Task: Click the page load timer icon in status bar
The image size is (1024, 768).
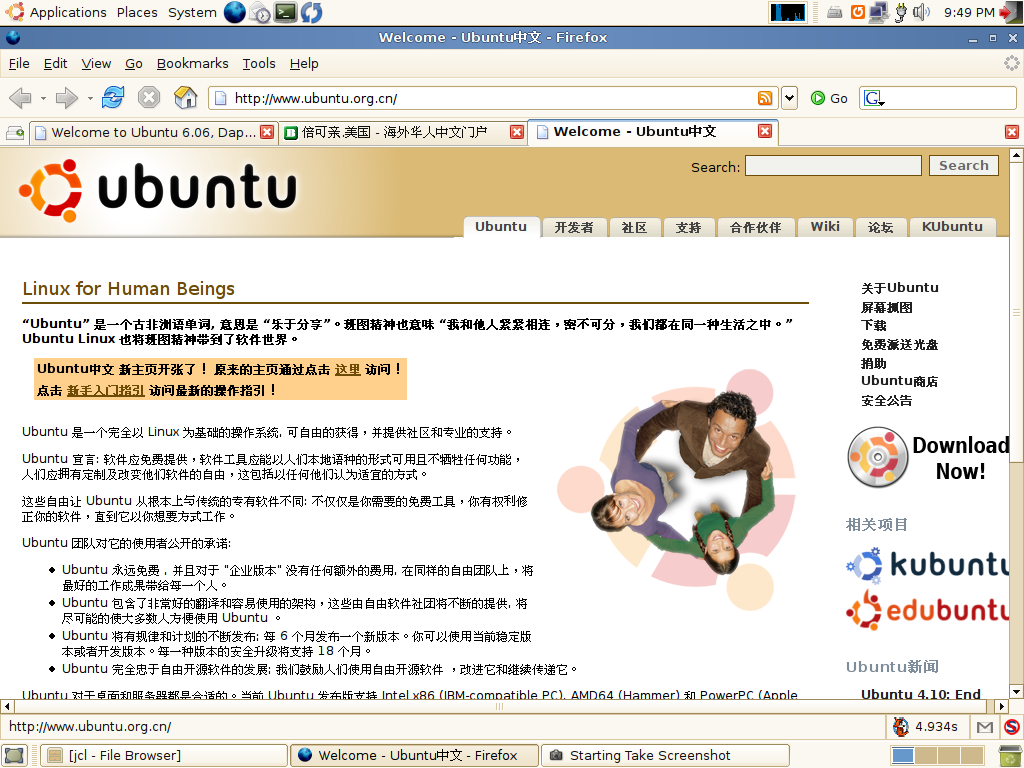Action: [x=901, y=726]
